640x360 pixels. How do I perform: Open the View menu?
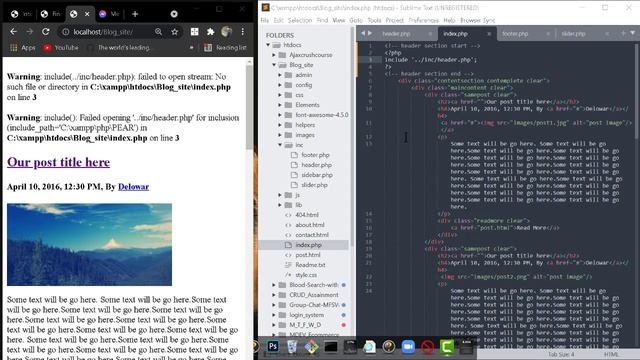(x=339, y=20)
